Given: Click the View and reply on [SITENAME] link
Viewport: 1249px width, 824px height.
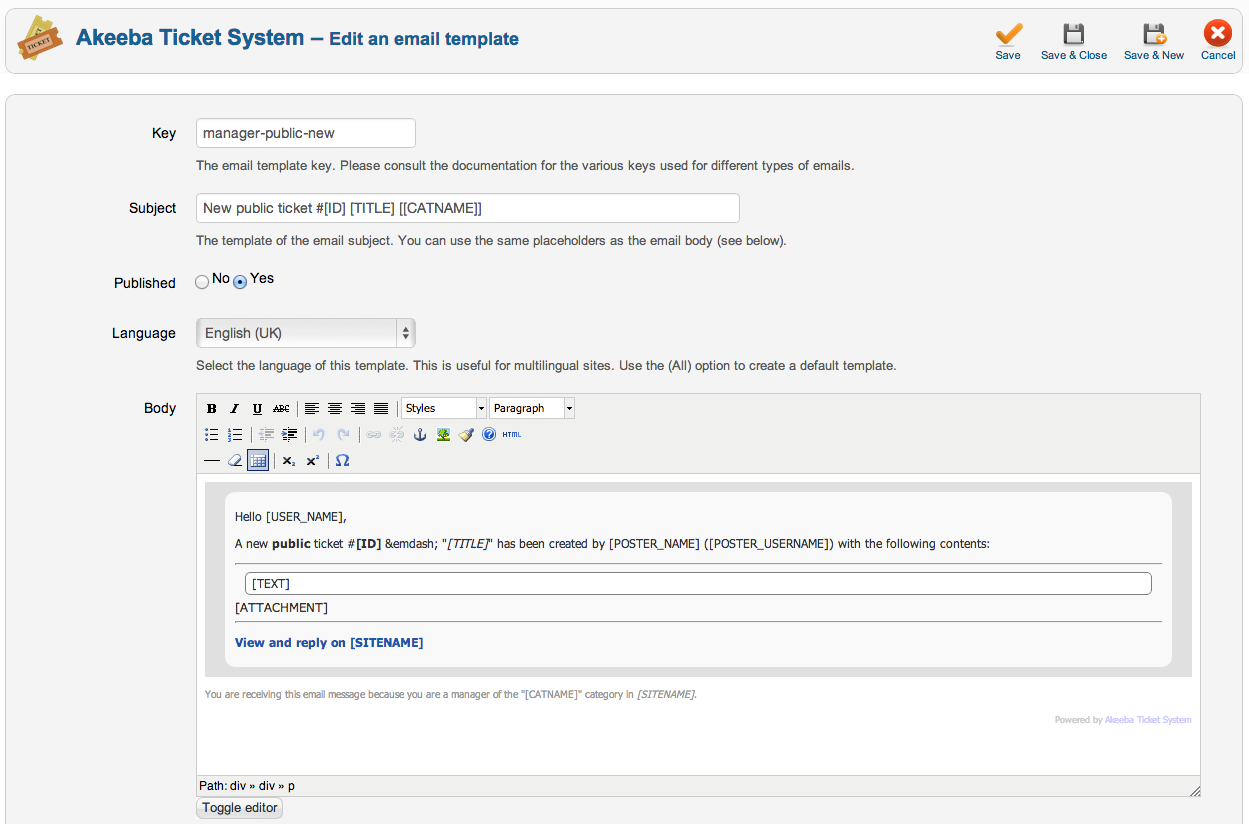Looking at the screenshot, I should coord(329,643).
